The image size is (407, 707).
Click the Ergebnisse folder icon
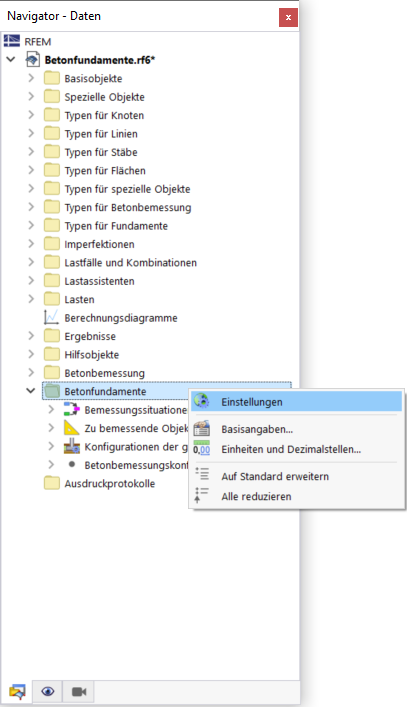tap(52, 336)
